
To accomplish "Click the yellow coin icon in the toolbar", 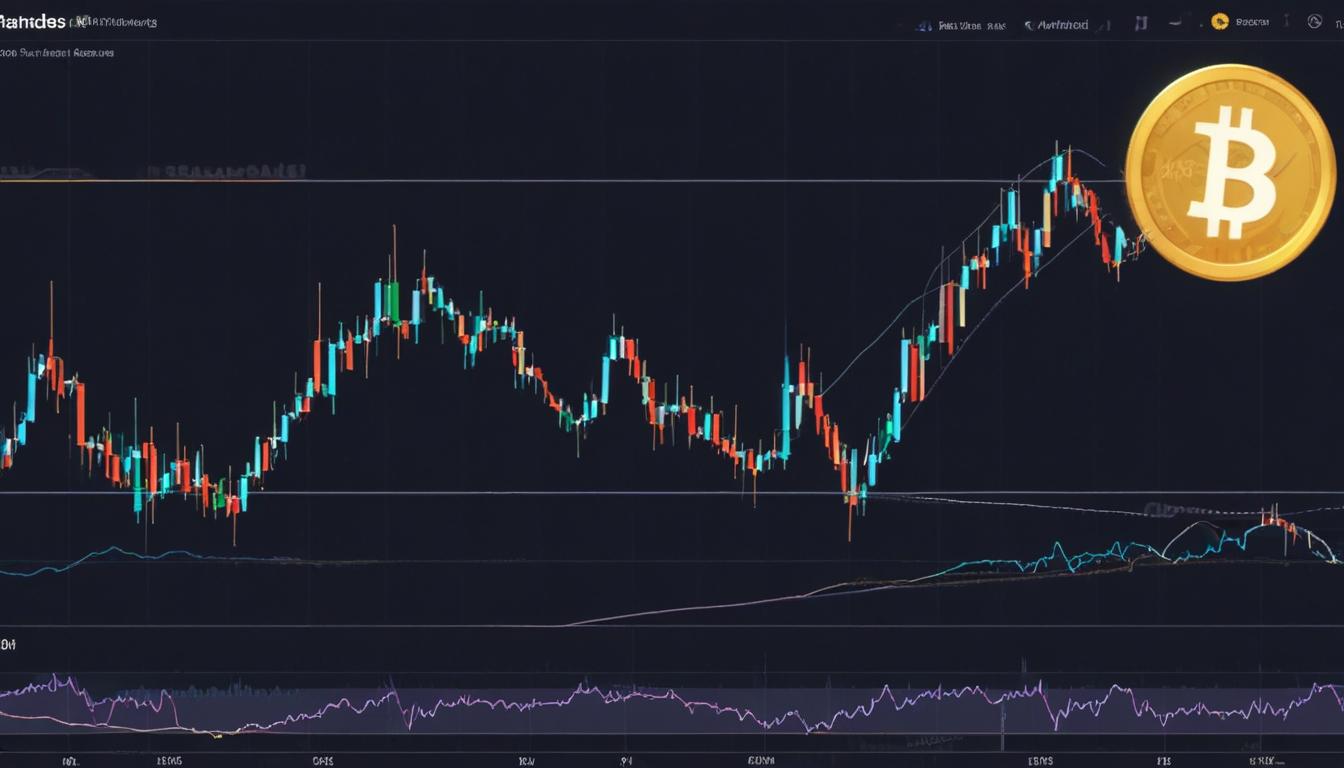I will click(1220, 21).
